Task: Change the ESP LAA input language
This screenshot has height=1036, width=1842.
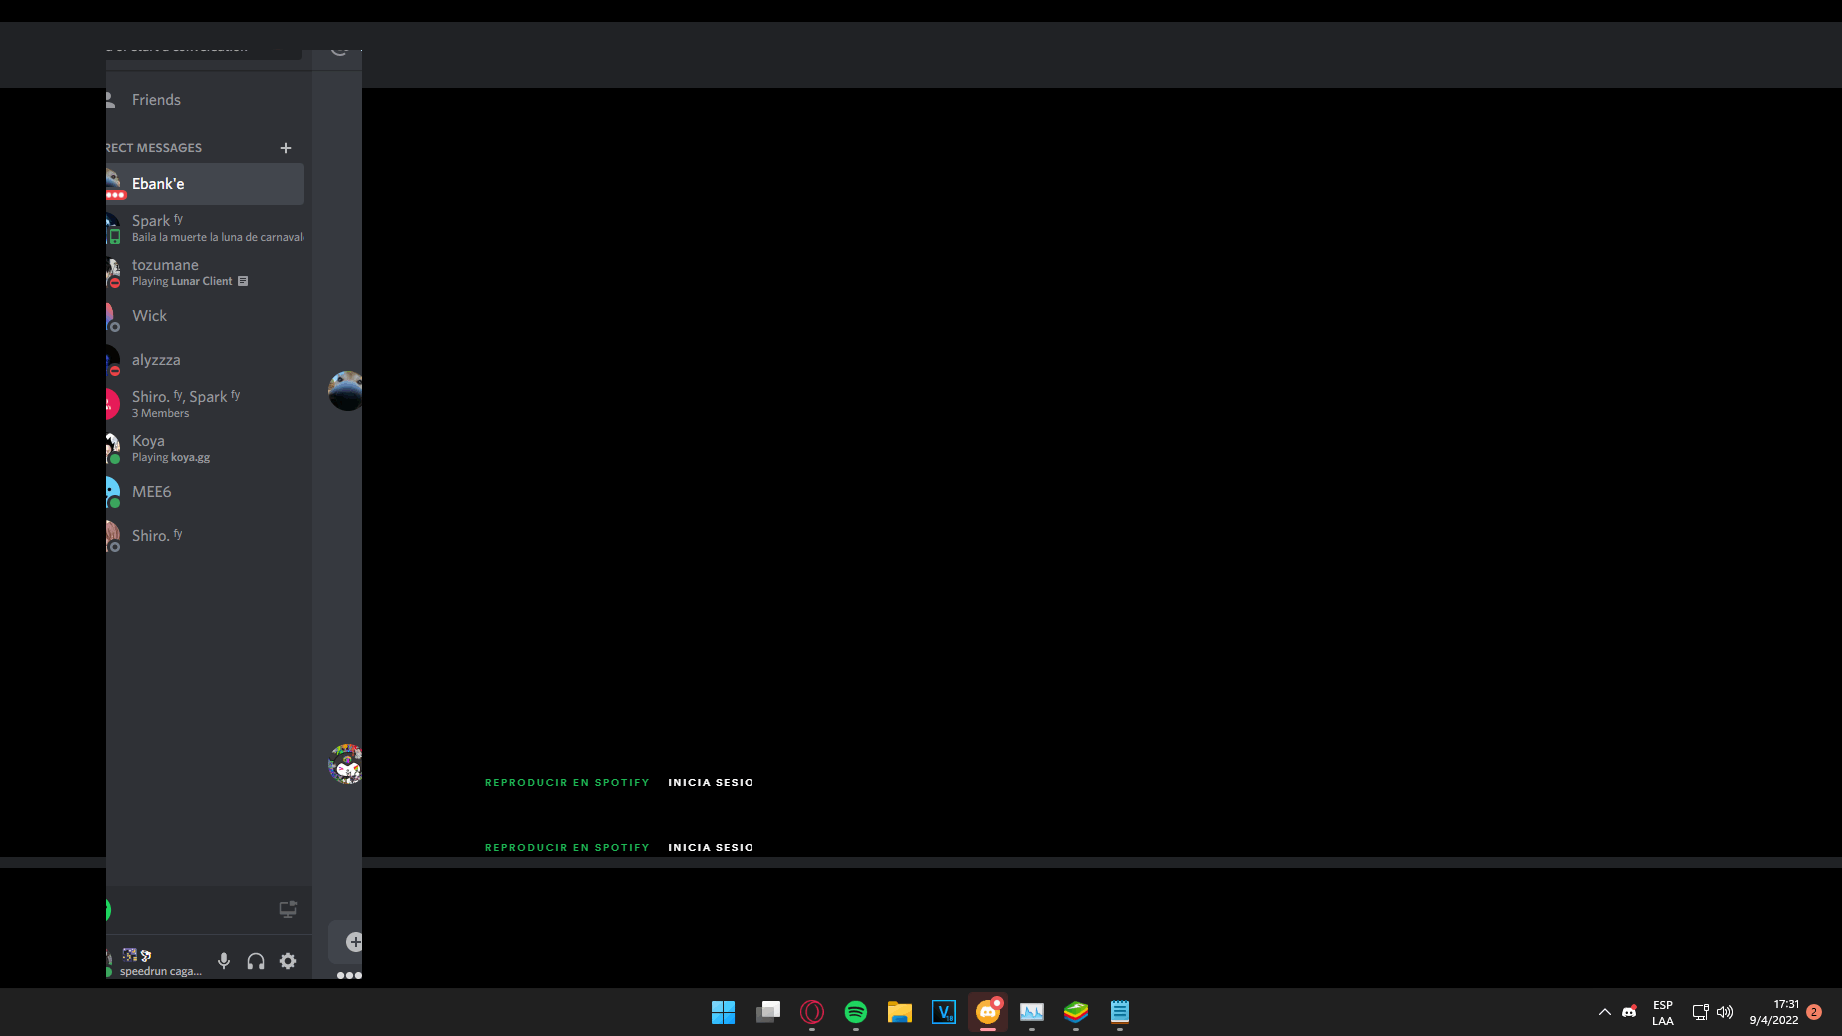Action: 1663,1013
